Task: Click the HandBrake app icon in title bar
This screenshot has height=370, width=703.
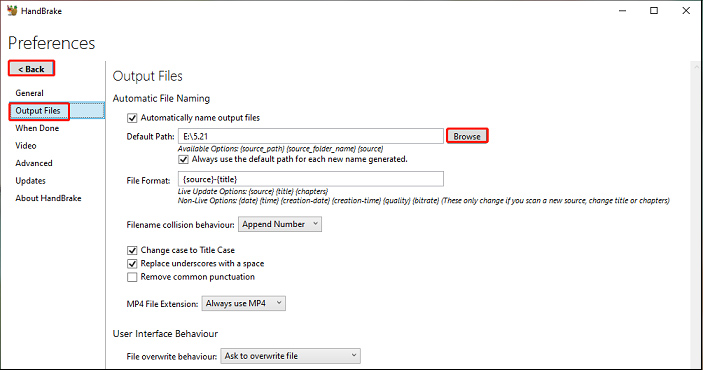Action: (12, 11)
